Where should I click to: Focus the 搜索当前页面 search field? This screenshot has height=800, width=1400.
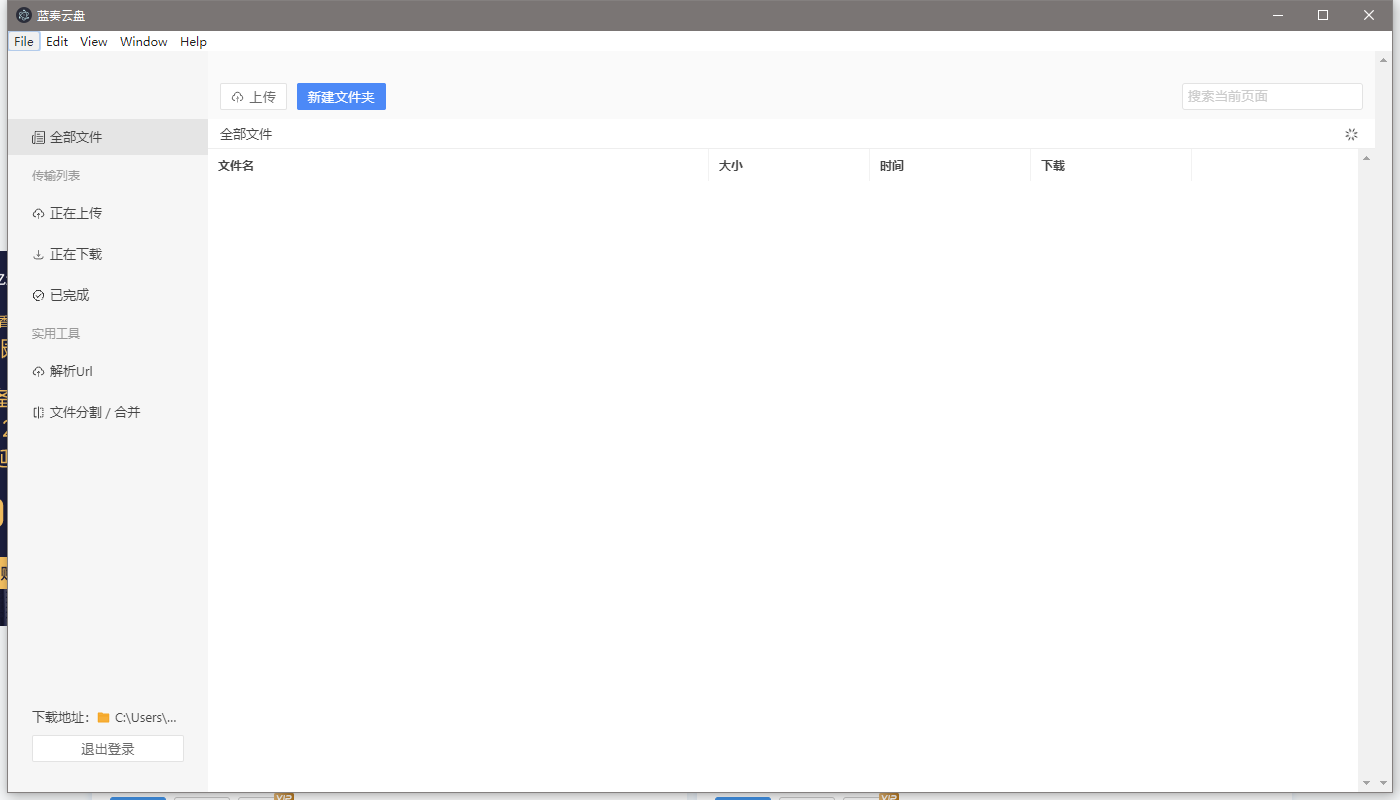(x=1272, y=96)
